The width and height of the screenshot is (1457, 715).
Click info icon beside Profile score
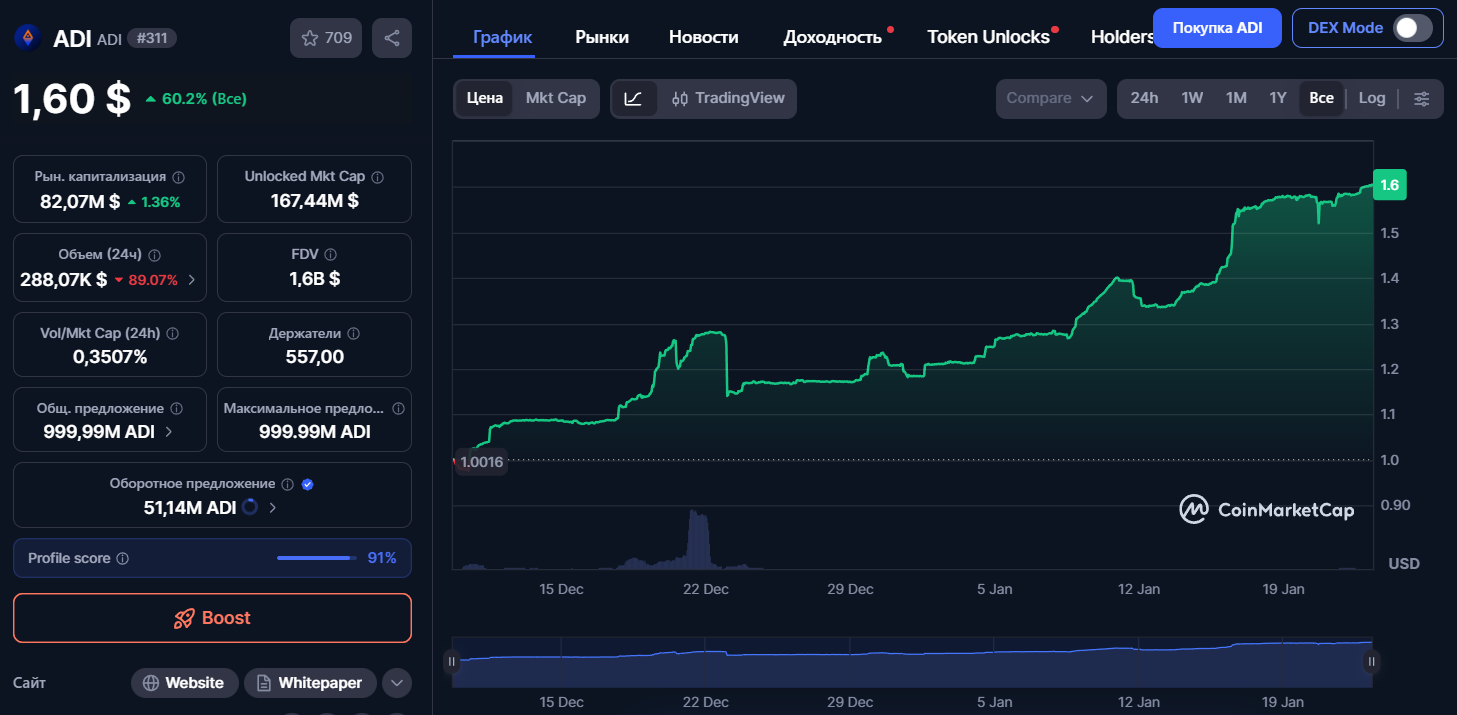[x=123, y=559]
